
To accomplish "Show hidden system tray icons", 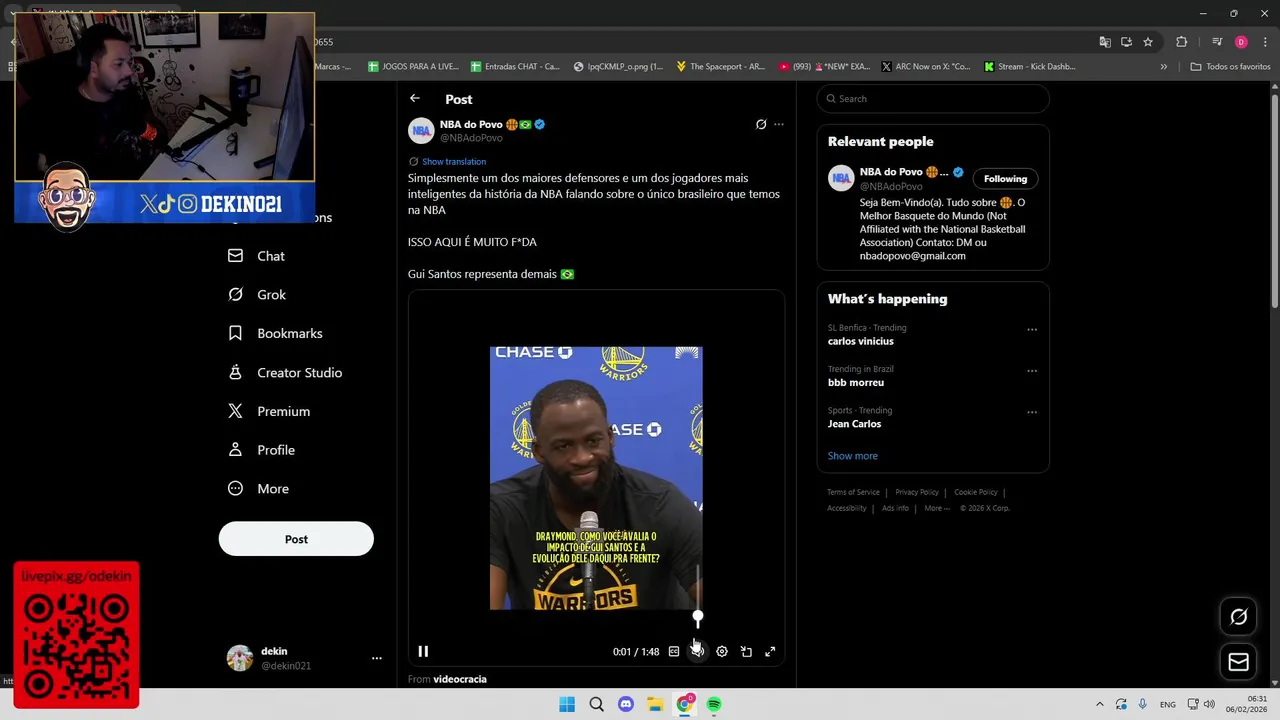I will point(1100,704).
